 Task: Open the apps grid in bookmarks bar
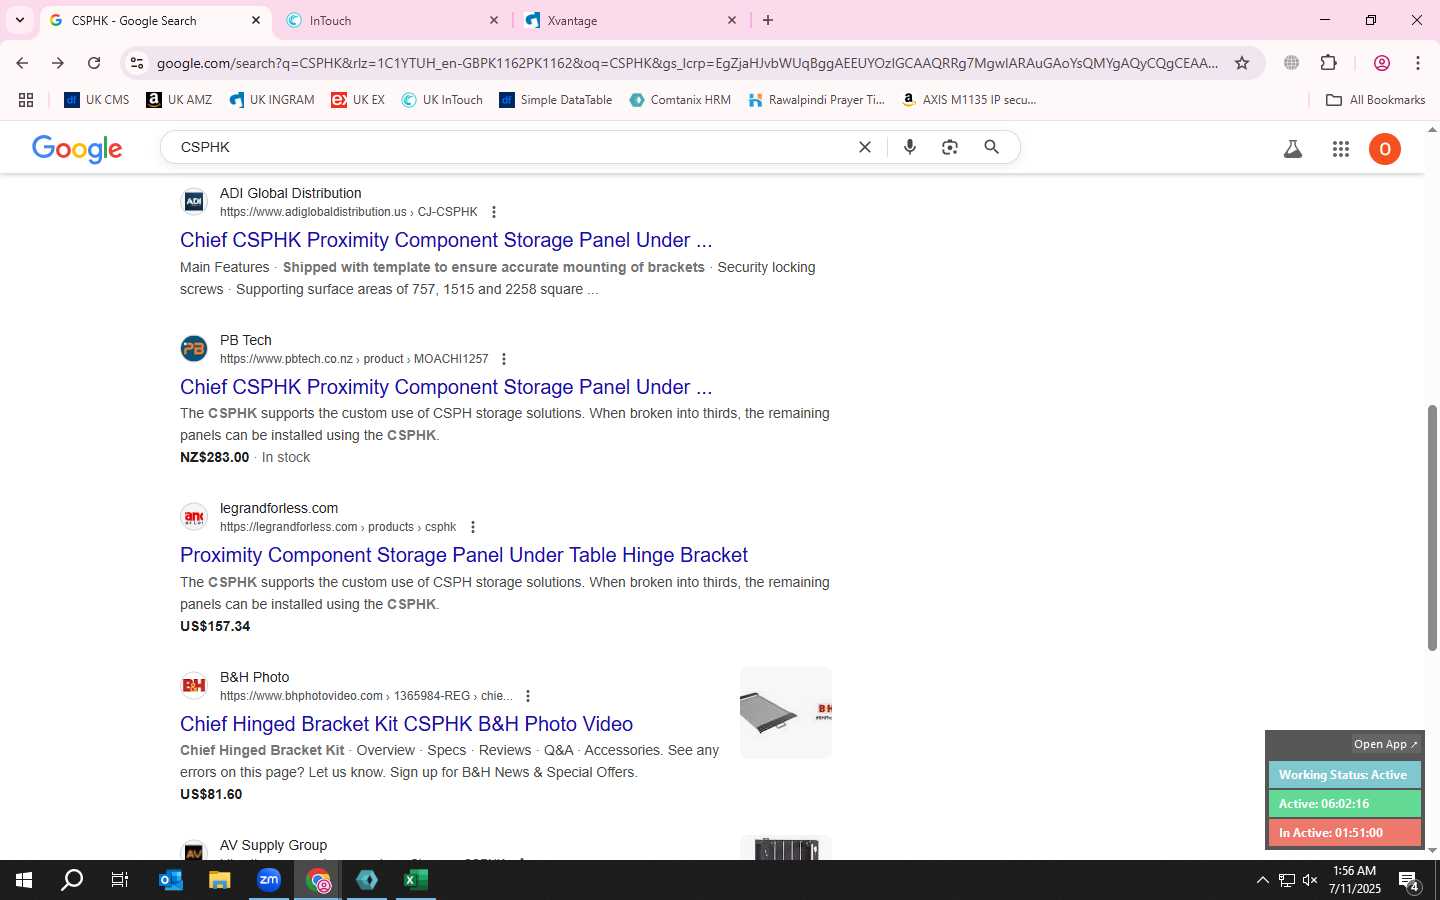26,100
